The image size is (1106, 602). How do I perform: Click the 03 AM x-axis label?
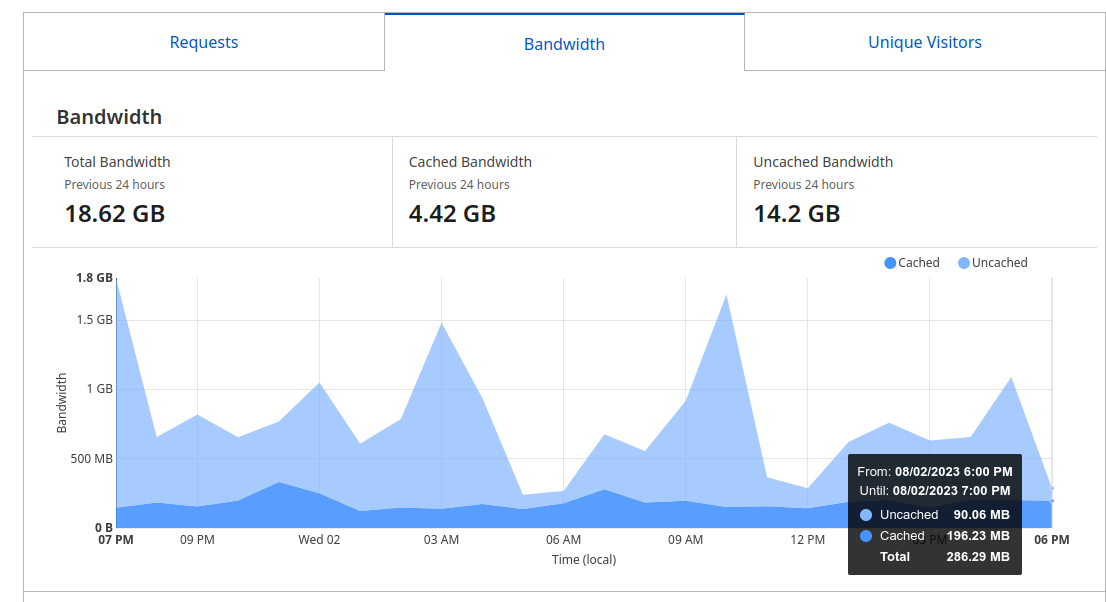pyautogui.click(x=441, y=540)
